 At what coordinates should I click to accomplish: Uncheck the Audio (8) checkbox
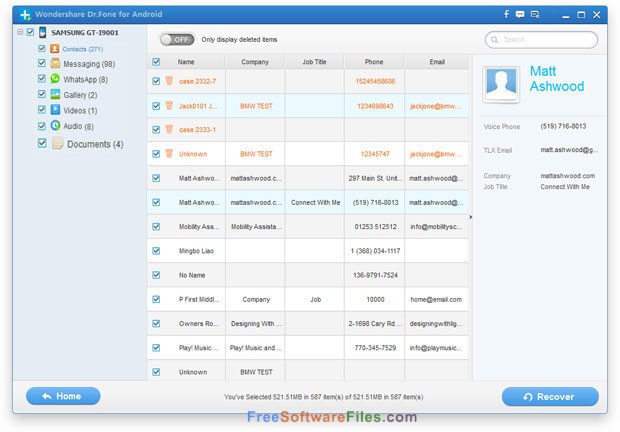click(42, 126)
